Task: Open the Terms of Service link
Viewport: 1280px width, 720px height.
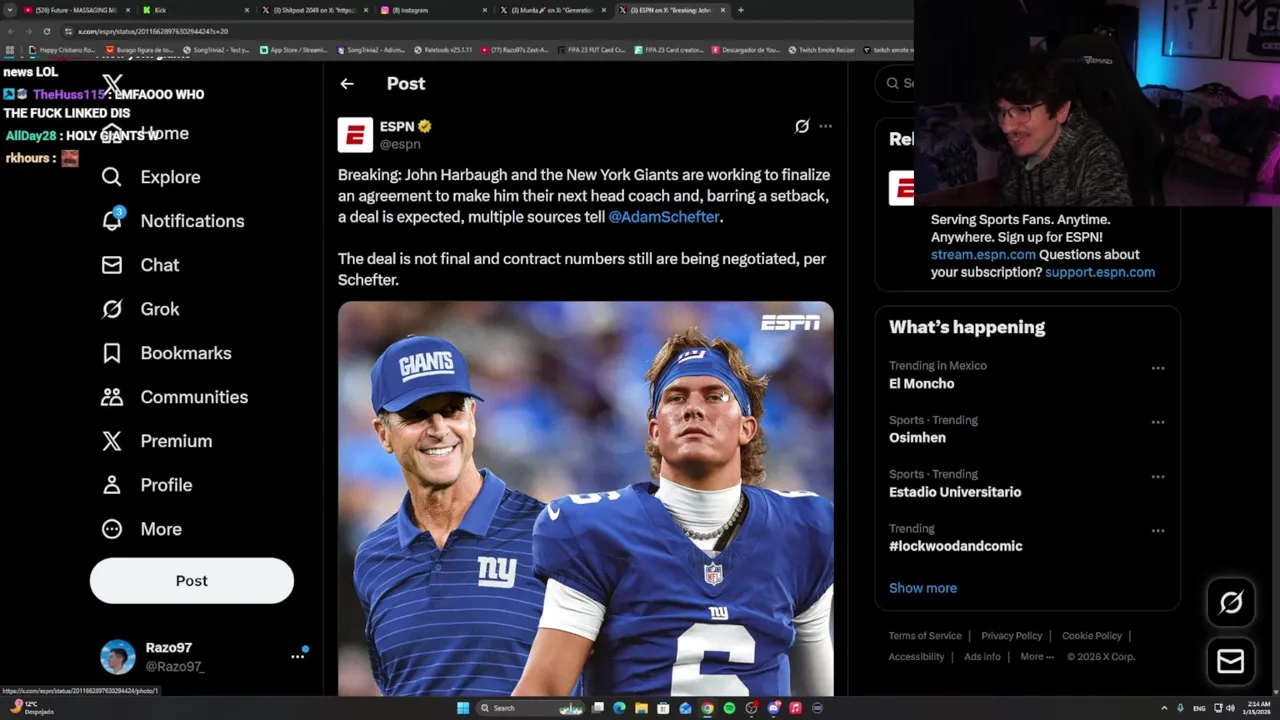Action: coord(925,636)
